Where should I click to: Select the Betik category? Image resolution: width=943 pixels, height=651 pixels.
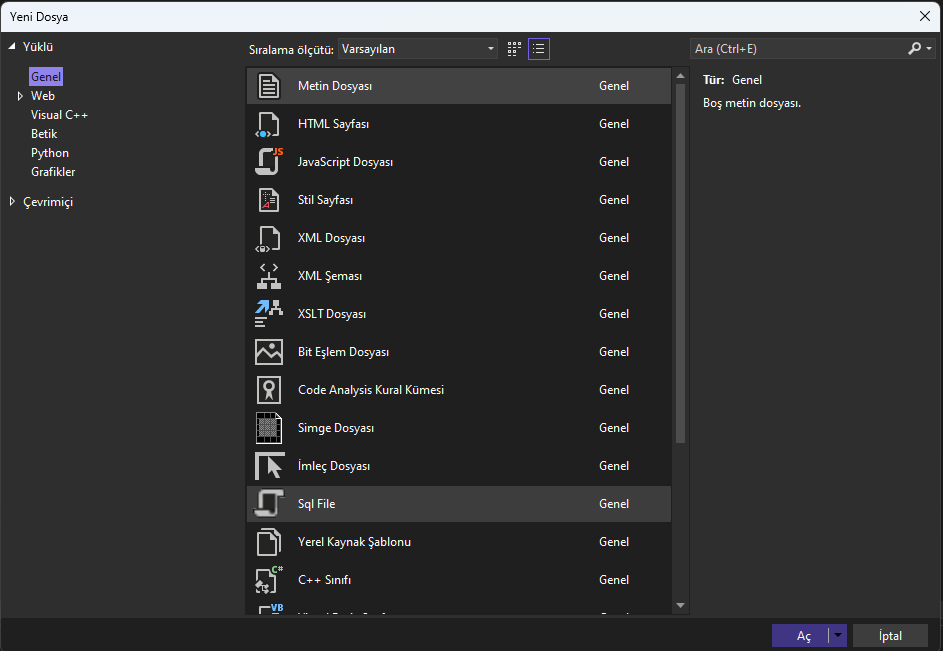coord(44,134)
